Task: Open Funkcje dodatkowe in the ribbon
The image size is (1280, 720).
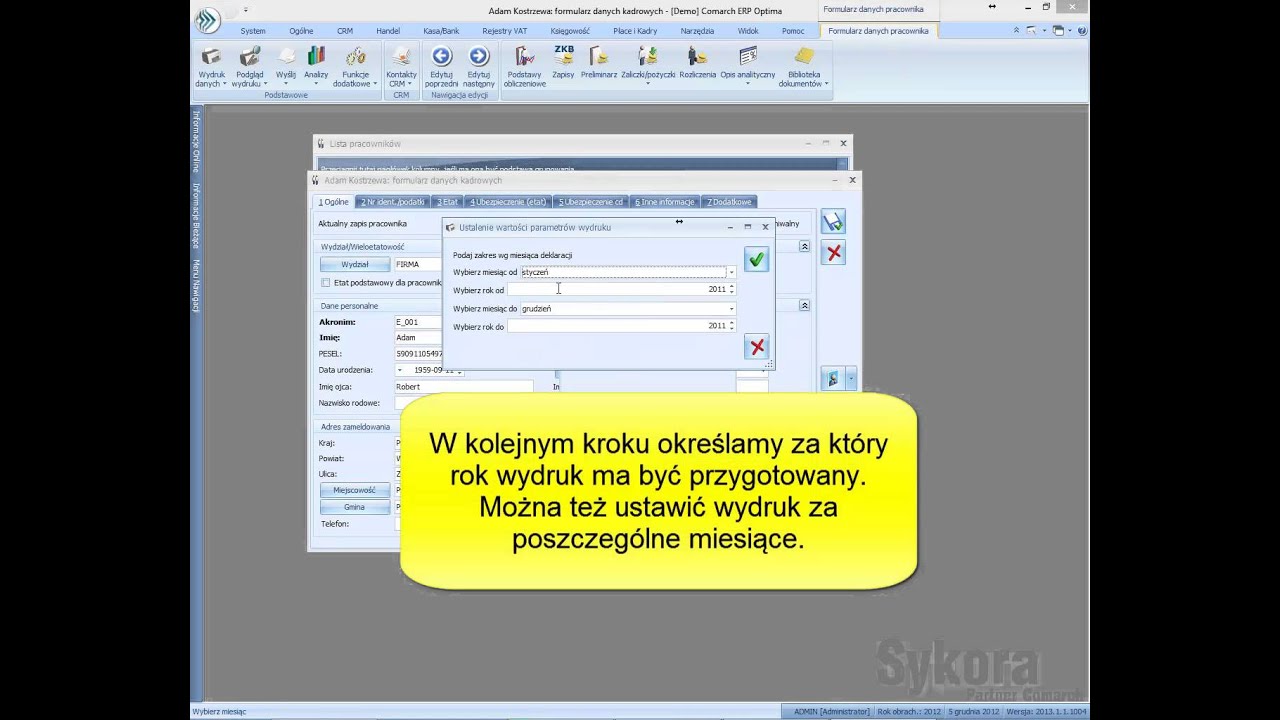Action: click(x=355, y=66)
